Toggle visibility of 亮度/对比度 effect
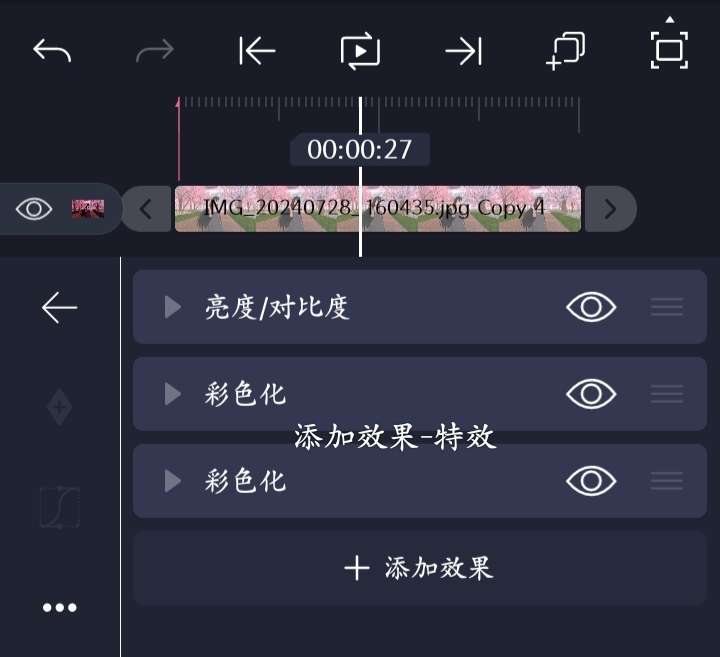 [x=591, y=307]
